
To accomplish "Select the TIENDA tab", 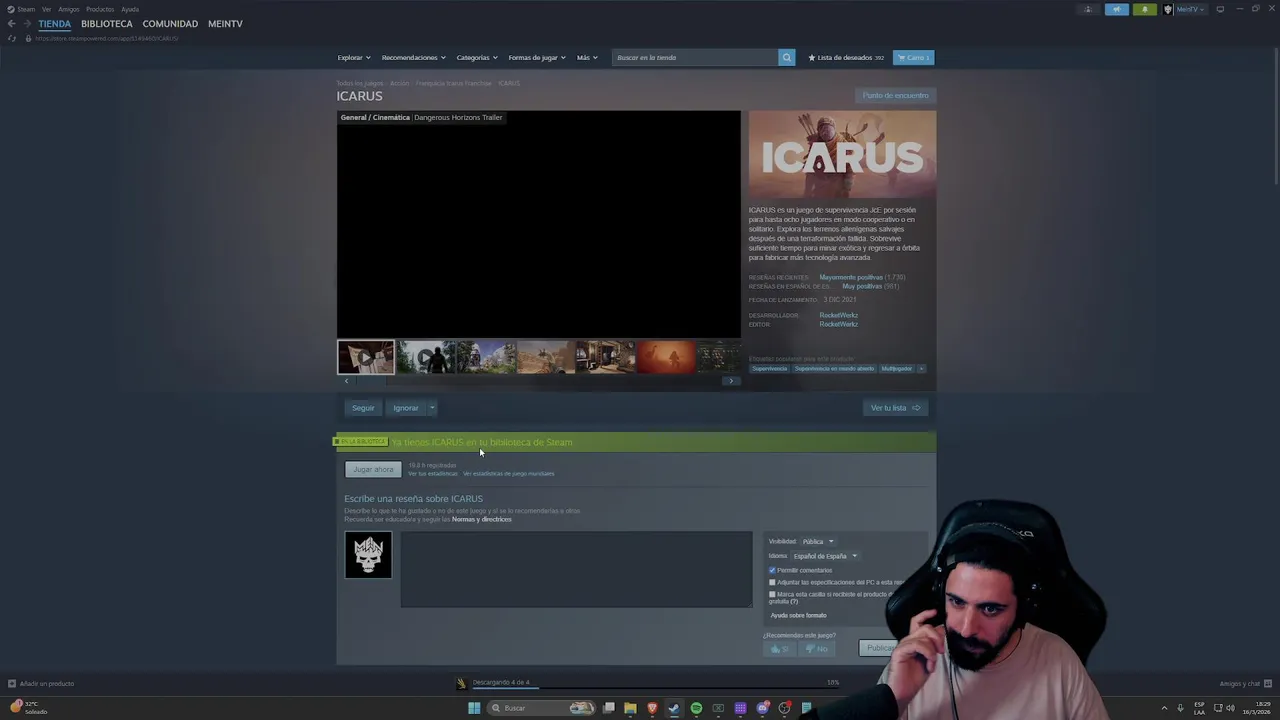I will (x=54, y=24).
